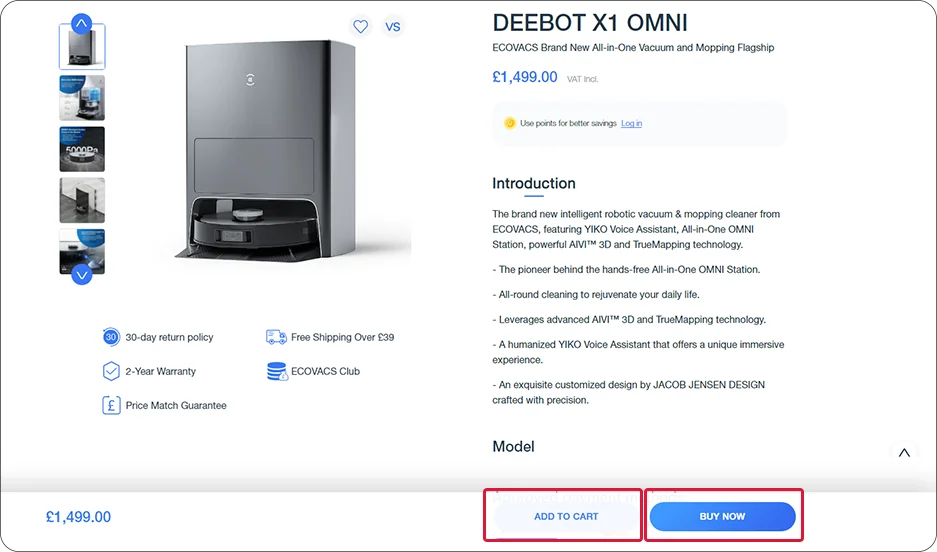Jump back to top with chevron button
Image resolution: width=937 pixels, height=552 pixels.
(x=904, y=453)
